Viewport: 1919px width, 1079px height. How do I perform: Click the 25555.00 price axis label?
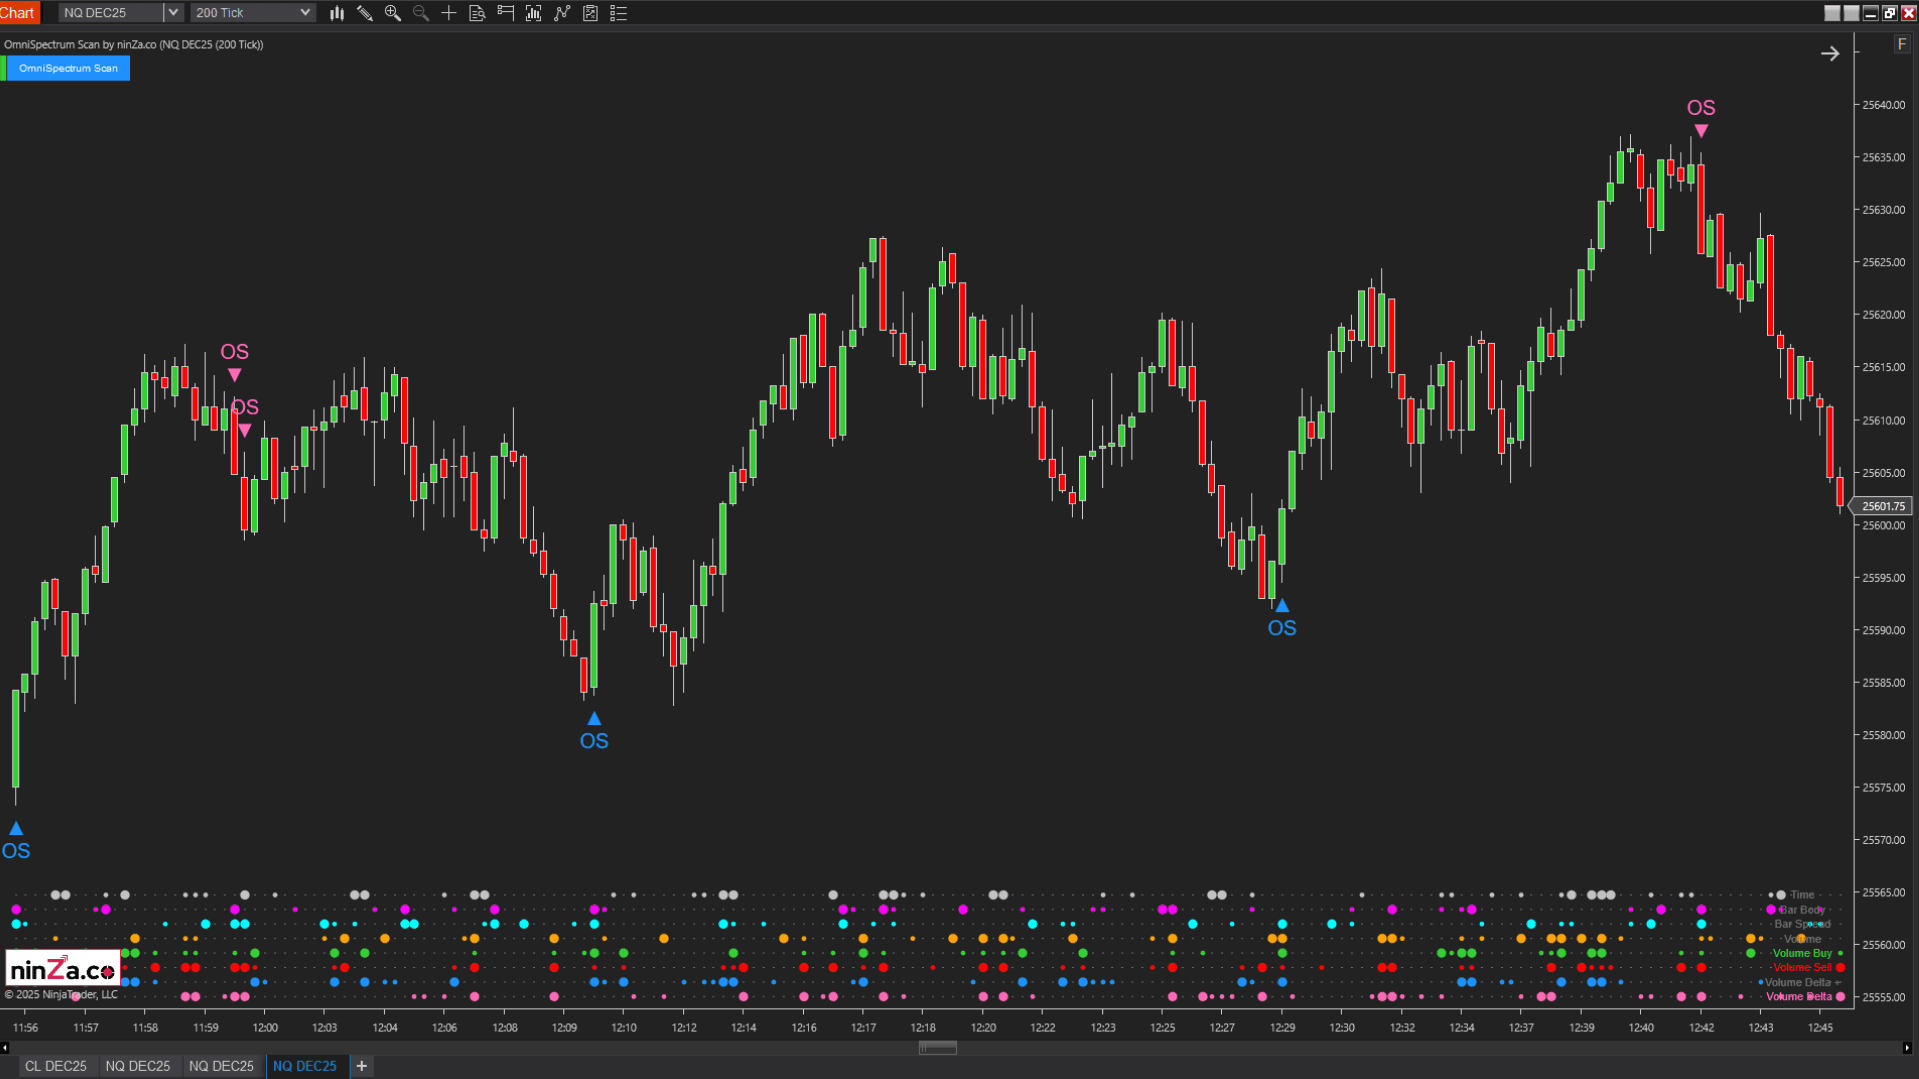[x=1884, y=998]
